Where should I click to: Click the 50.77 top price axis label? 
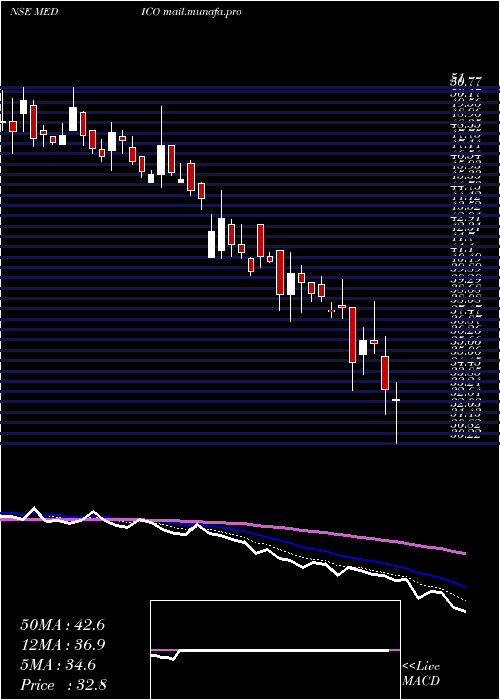tap(466, 81)
